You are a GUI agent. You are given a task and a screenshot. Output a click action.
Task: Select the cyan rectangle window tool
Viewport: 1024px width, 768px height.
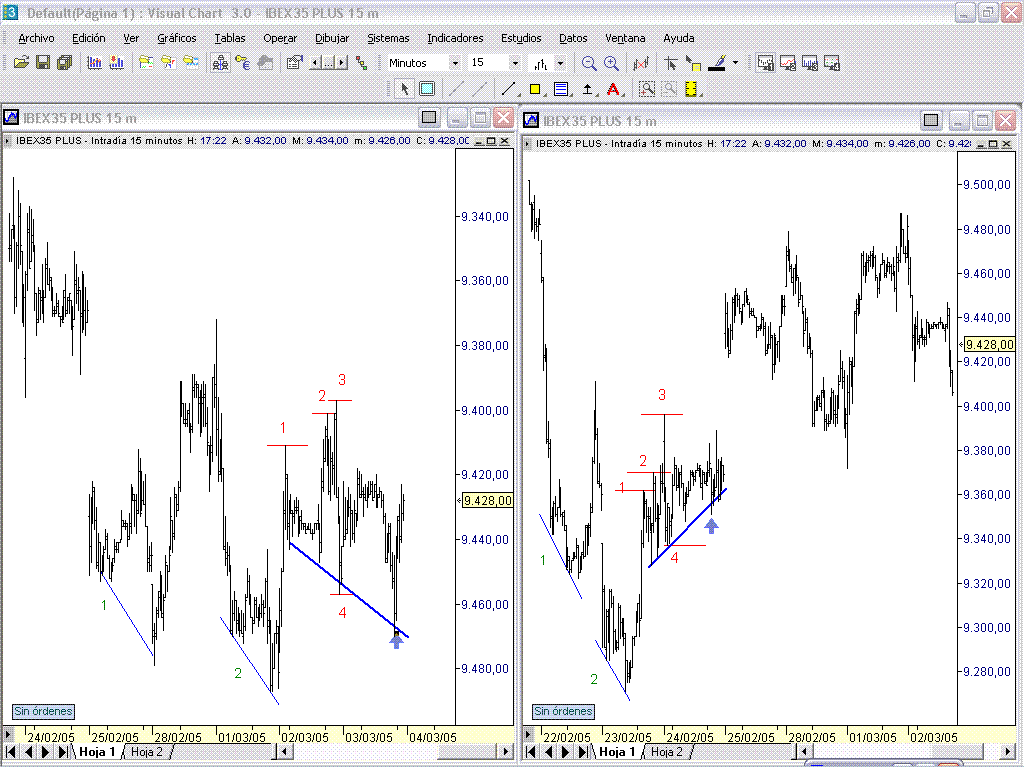click(x=427, y=88)
